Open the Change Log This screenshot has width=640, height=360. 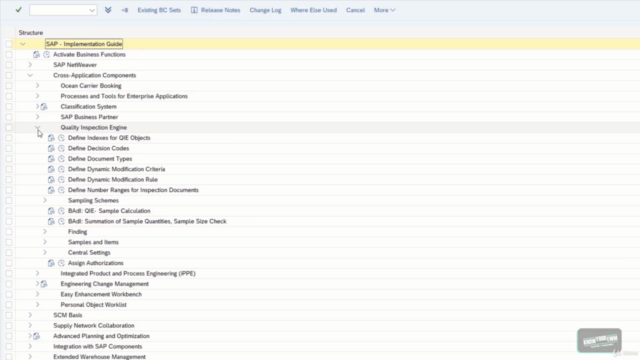tap(265, 10)
